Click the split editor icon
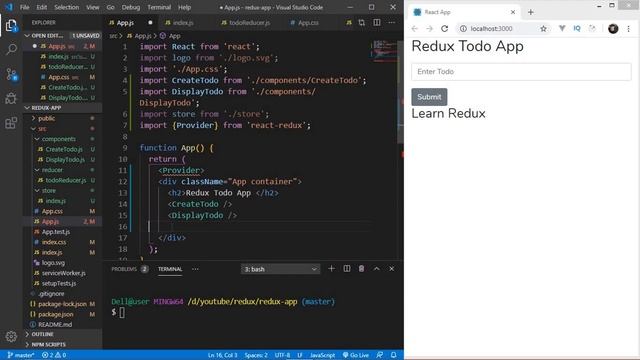Screen dimensions: 640x360 point(377,22)
